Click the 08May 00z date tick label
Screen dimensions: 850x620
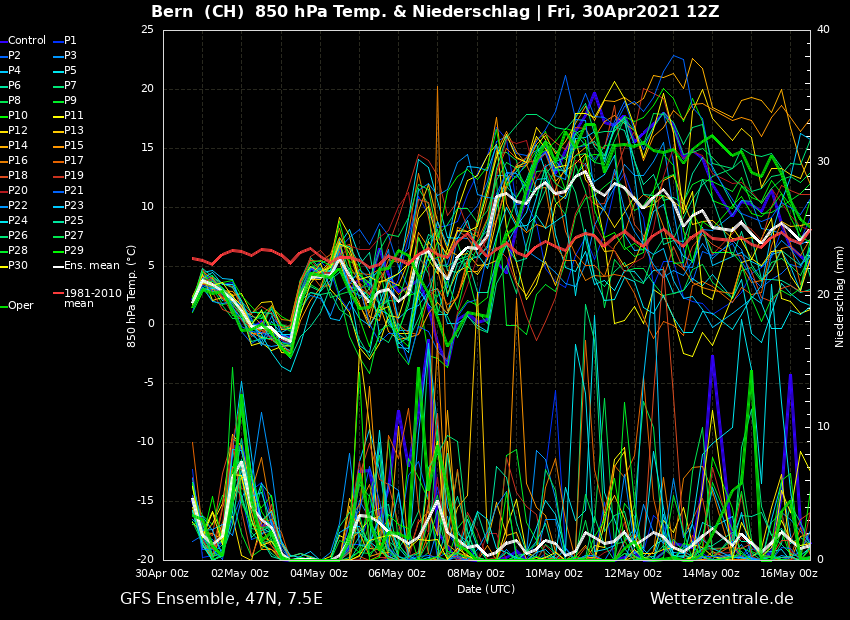476,574
